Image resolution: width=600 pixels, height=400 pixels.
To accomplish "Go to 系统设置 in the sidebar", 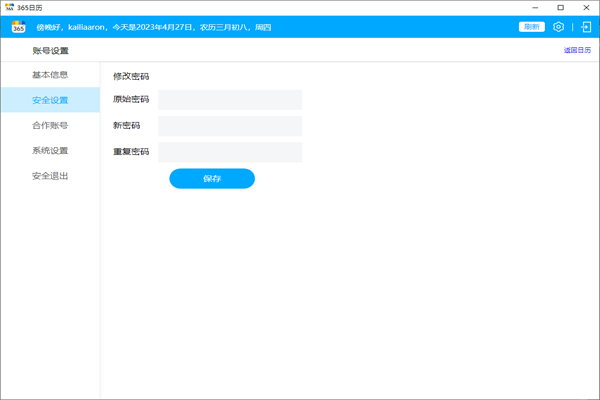I will coord(50,151).
